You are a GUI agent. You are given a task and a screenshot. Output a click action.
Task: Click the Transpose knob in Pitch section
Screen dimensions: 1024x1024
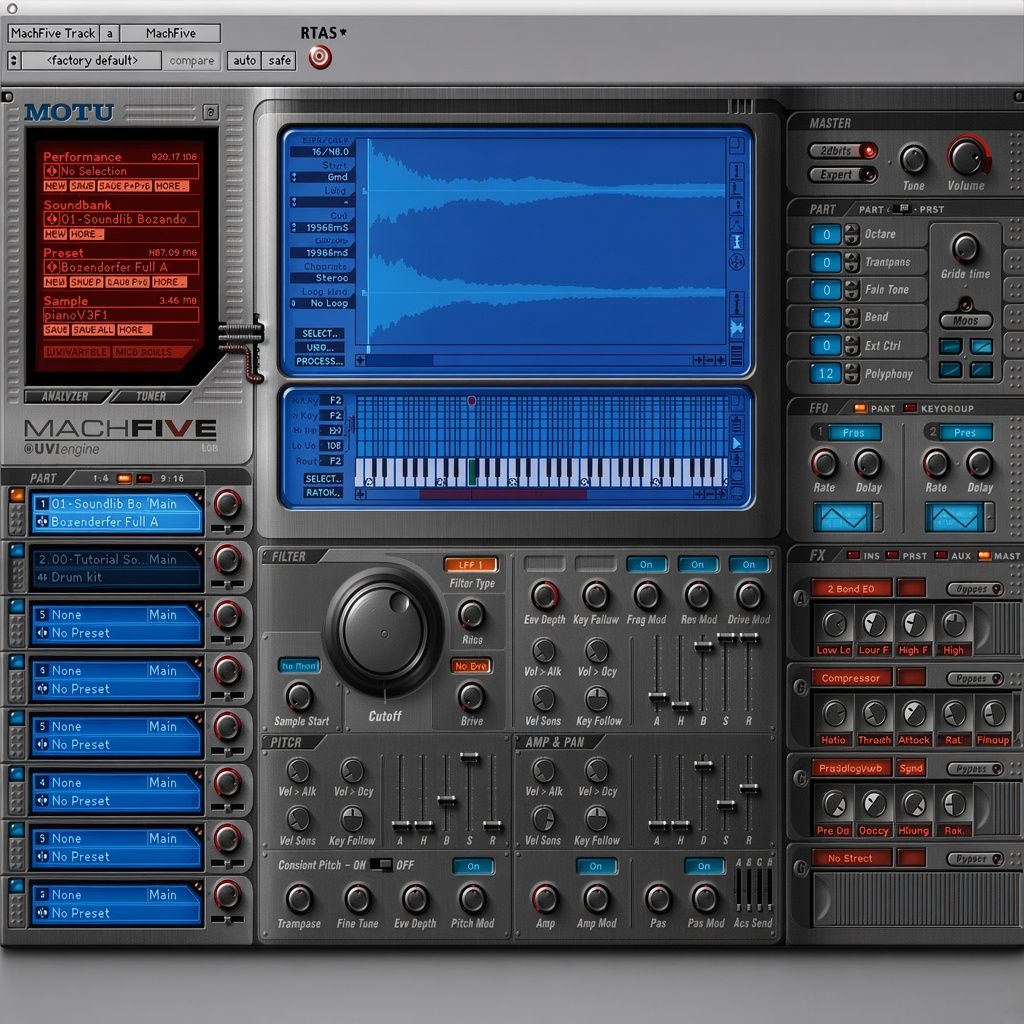click(298, 899)
